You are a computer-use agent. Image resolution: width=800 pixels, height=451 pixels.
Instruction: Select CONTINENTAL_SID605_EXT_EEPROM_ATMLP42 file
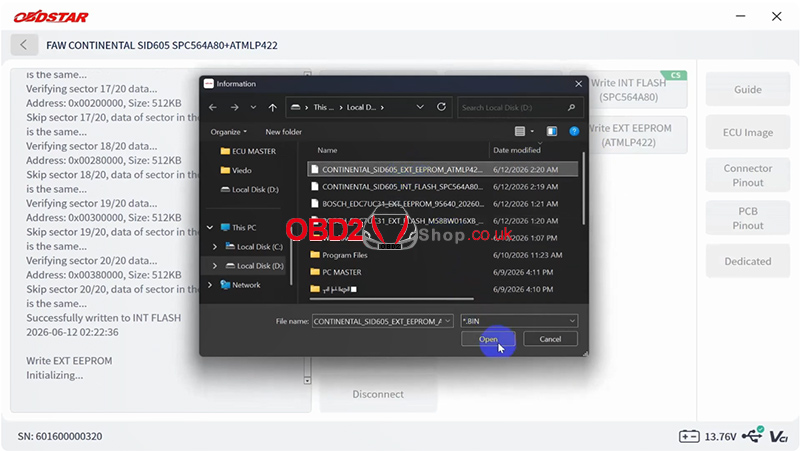[443, 169]
